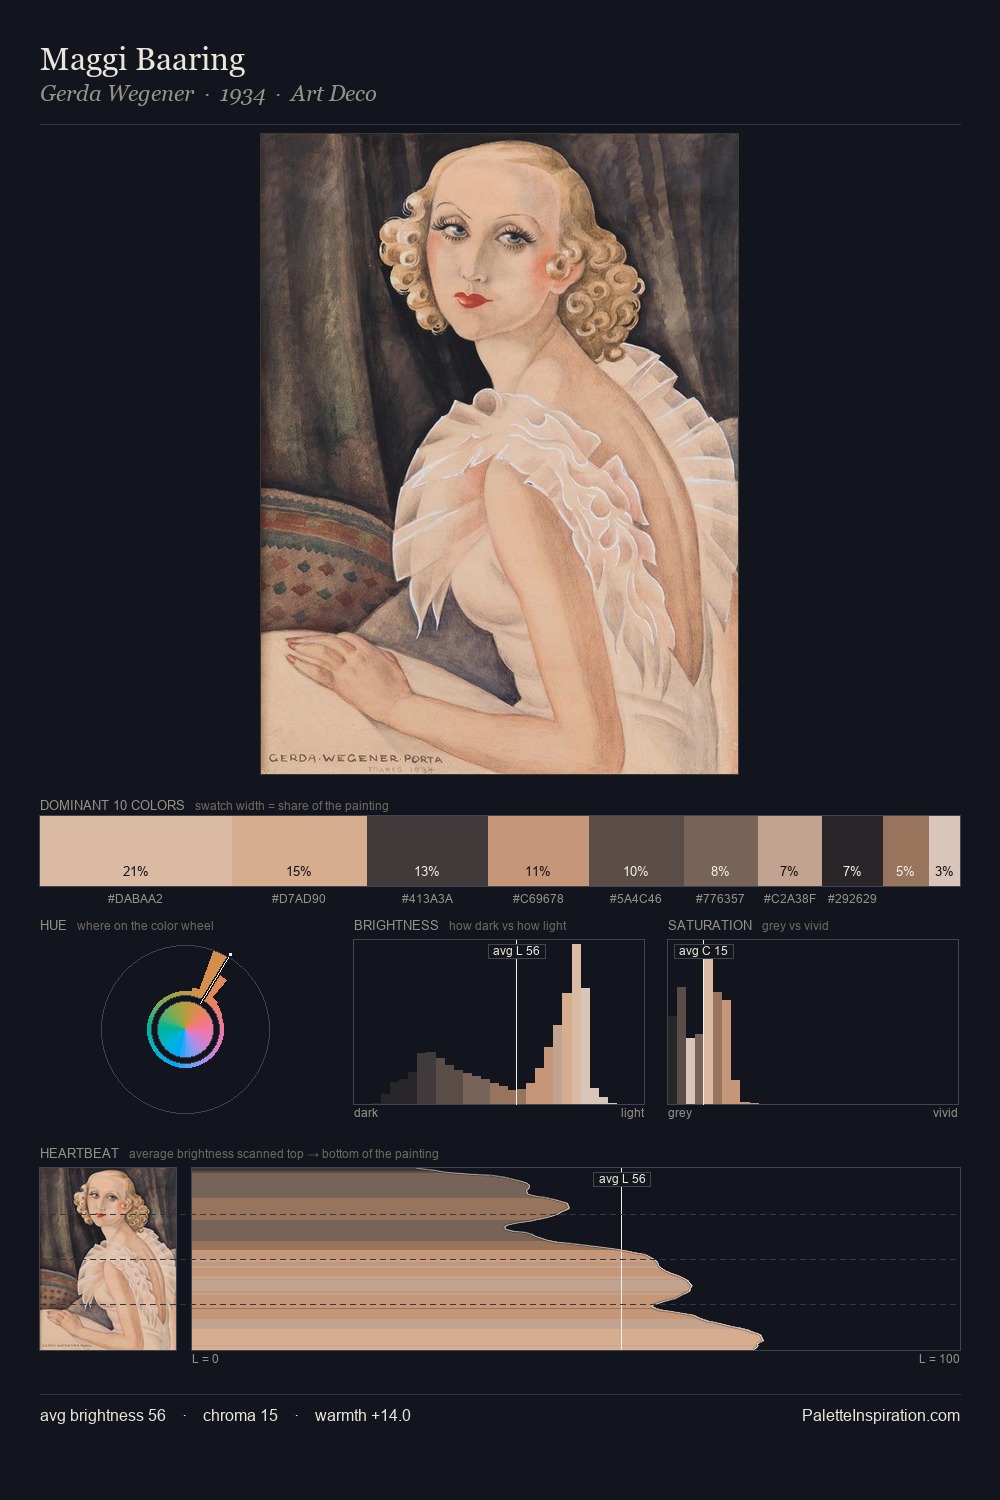
Task: Choose the brown 5% swatch
Action: (x=906, y=851)
